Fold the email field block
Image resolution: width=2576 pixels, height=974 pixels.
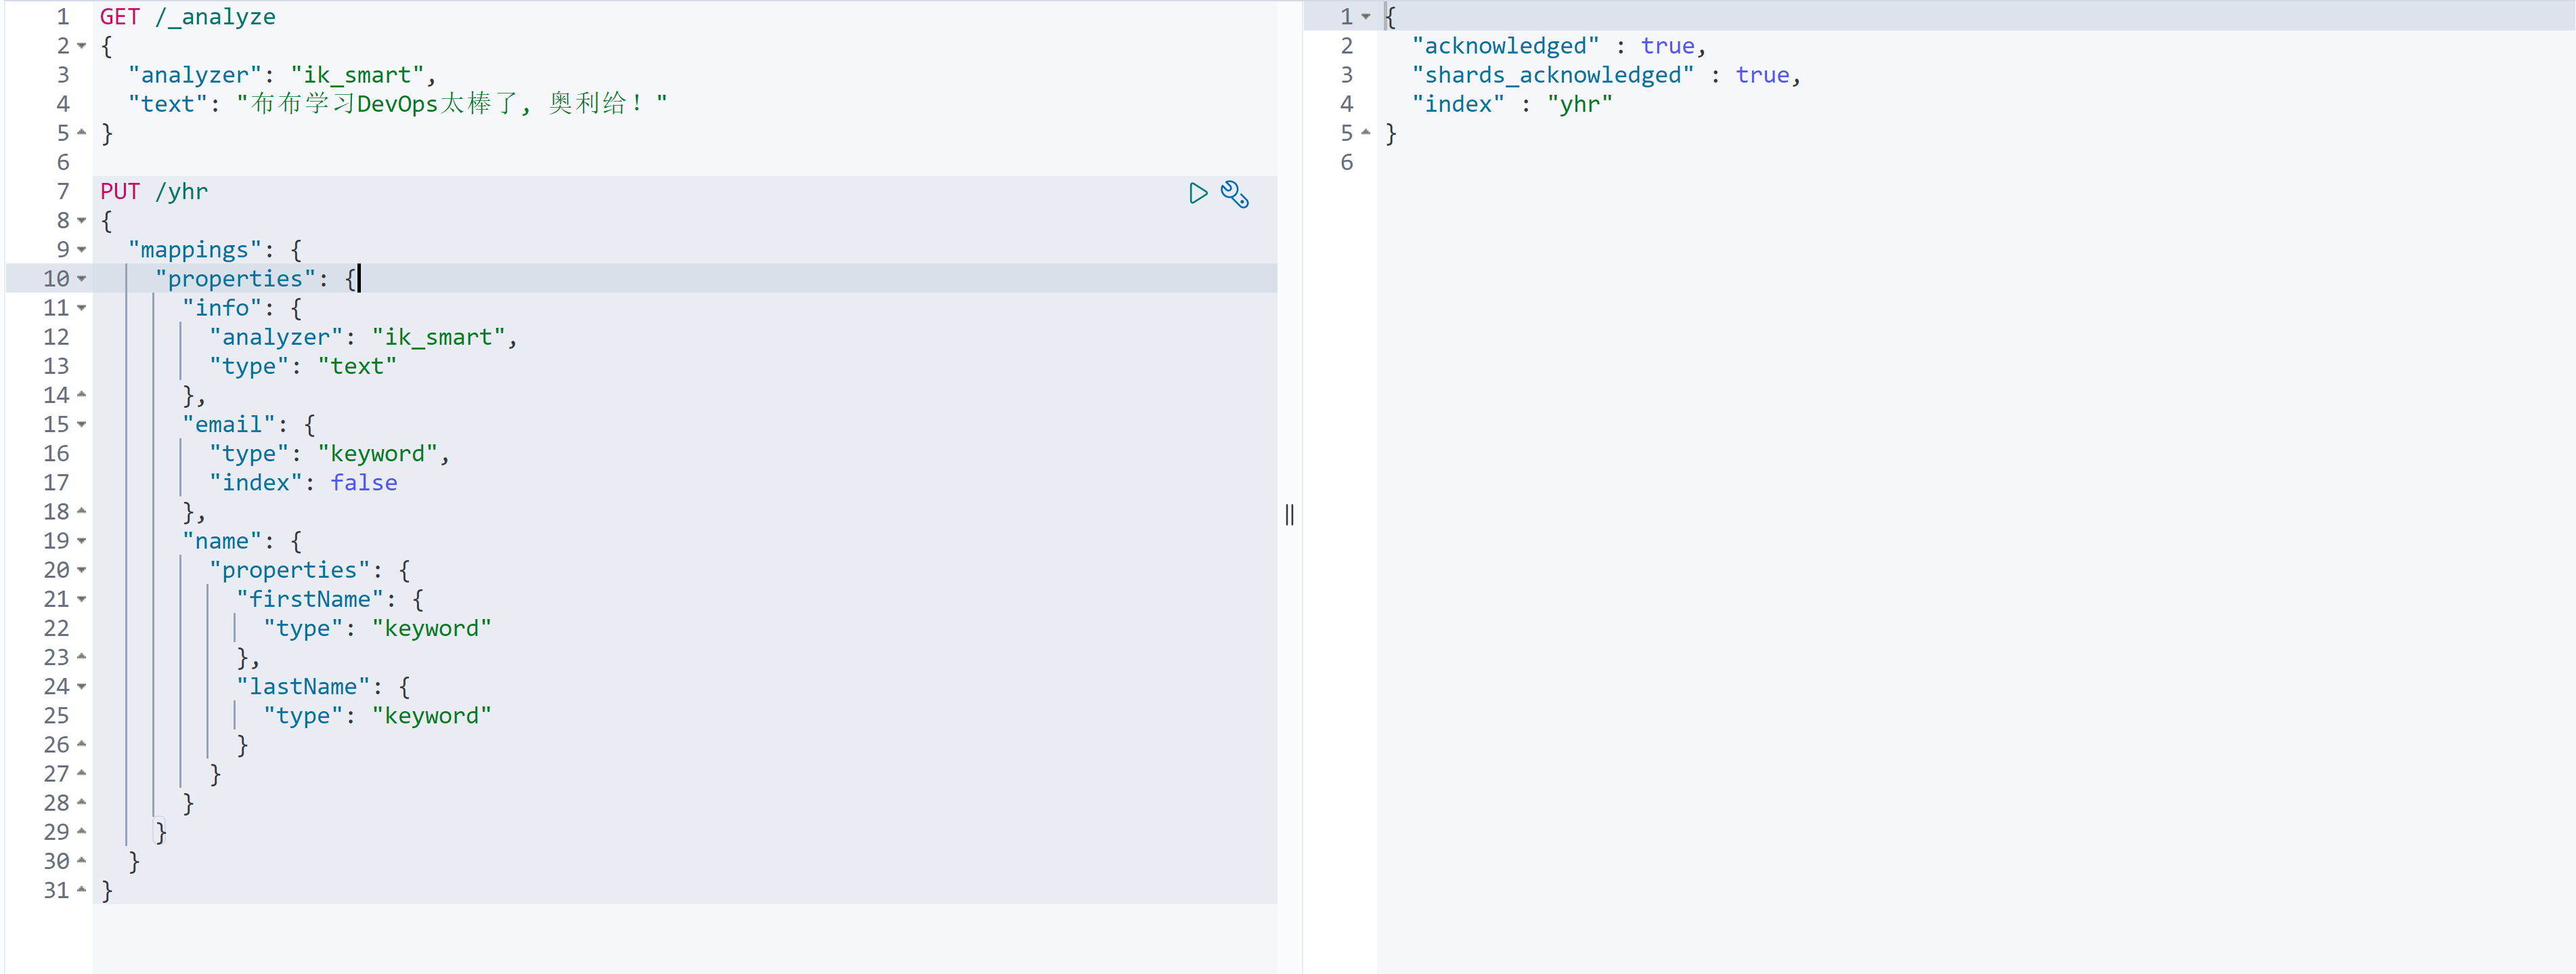82,425
